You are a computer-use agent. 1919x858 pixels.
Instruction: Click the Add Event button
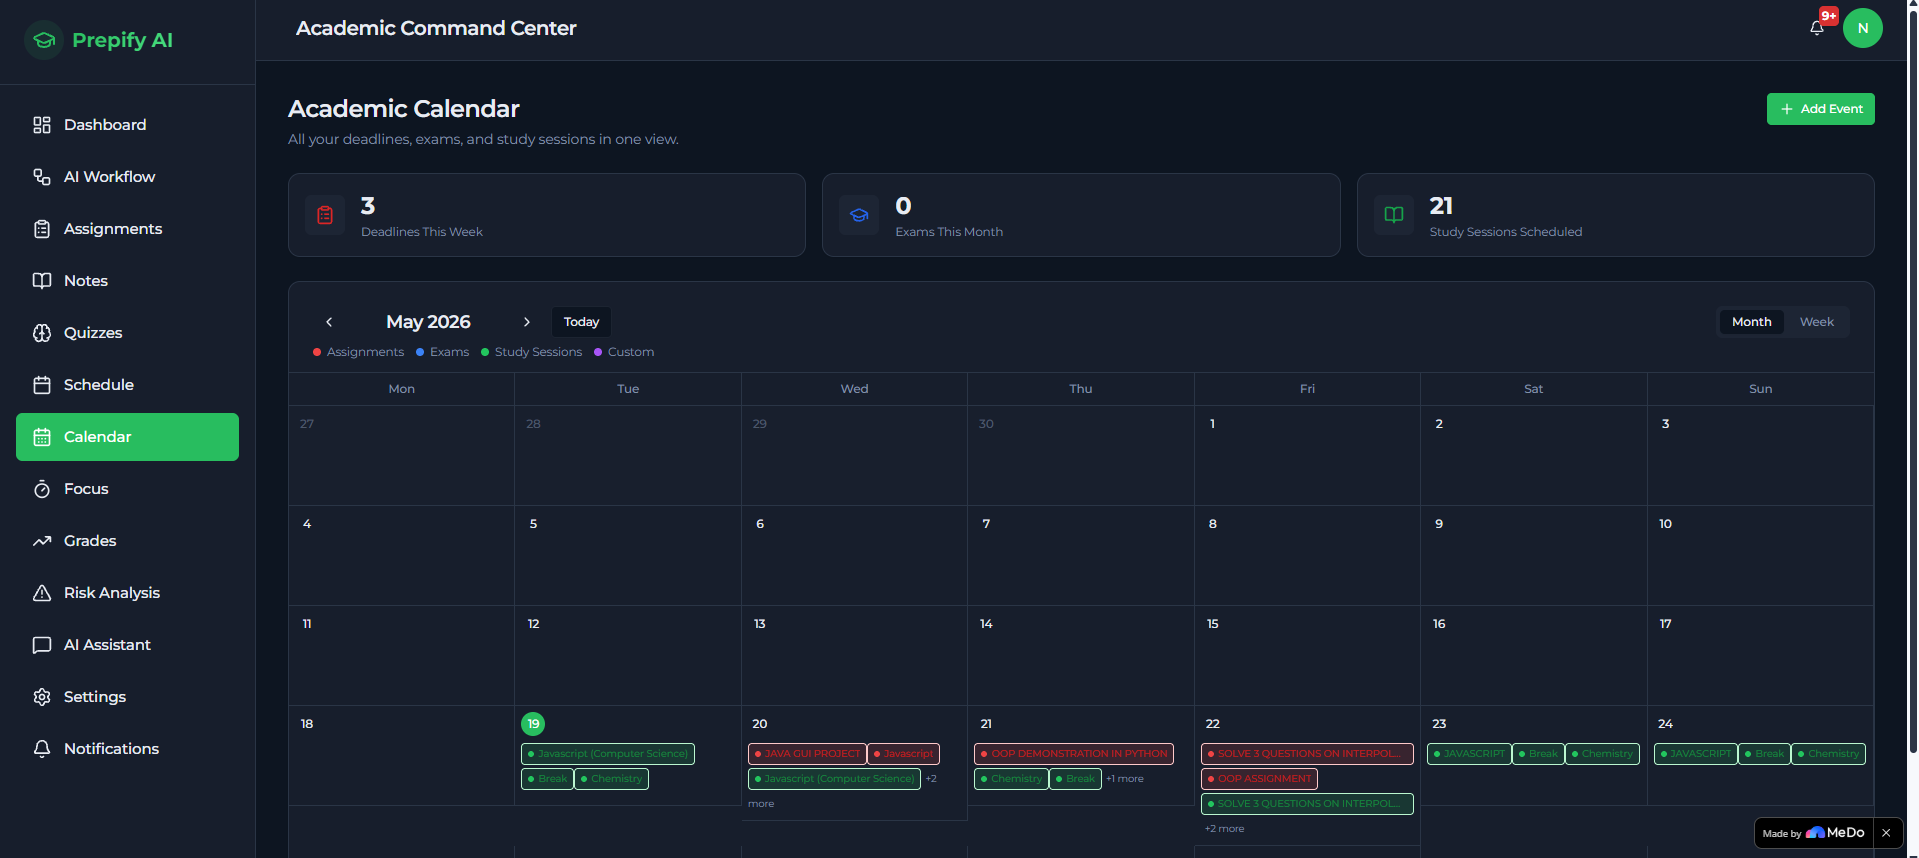point(1820,109)
